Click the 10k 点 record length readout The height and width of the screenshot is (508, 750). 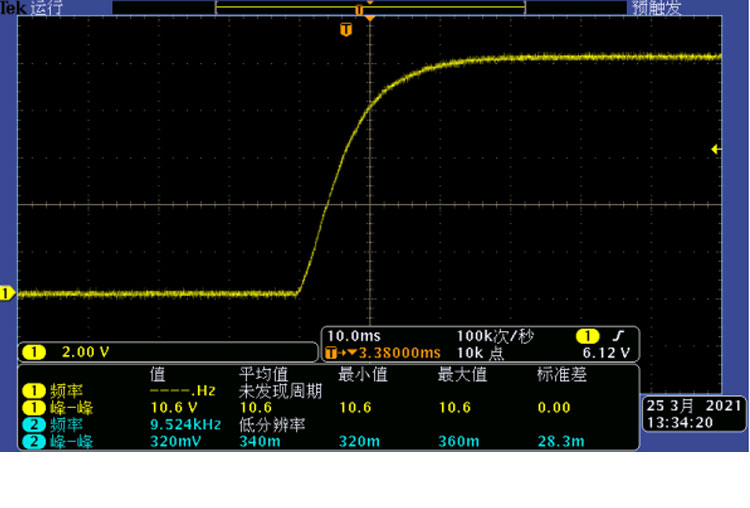pyautogui.click(x=480, y=353)
